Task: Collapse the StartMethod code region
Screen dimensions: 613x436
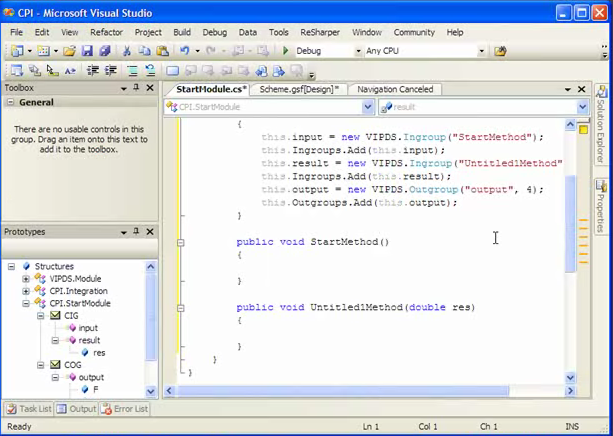Action: pos(181,242)
